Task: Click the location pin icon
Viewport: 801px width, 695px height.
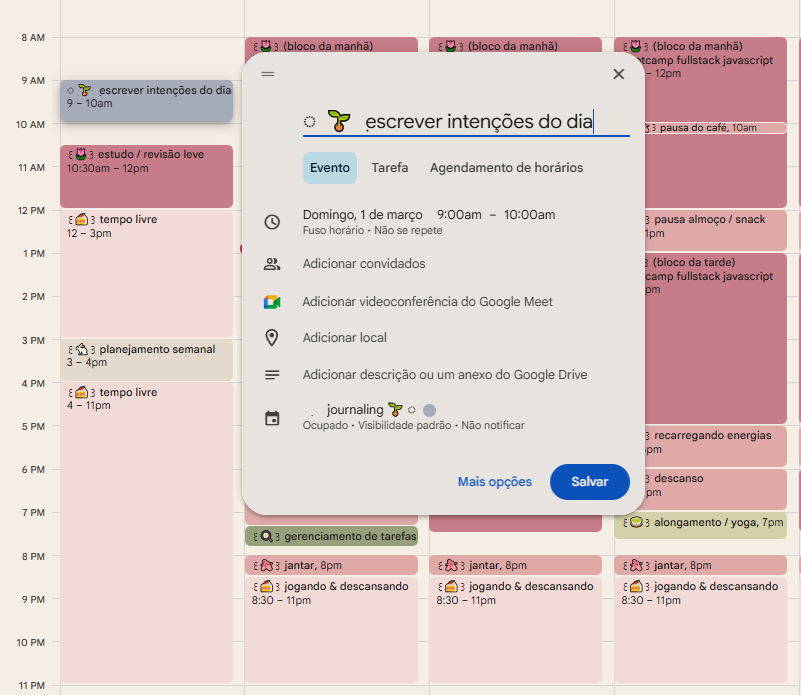Action: point(272,338)
